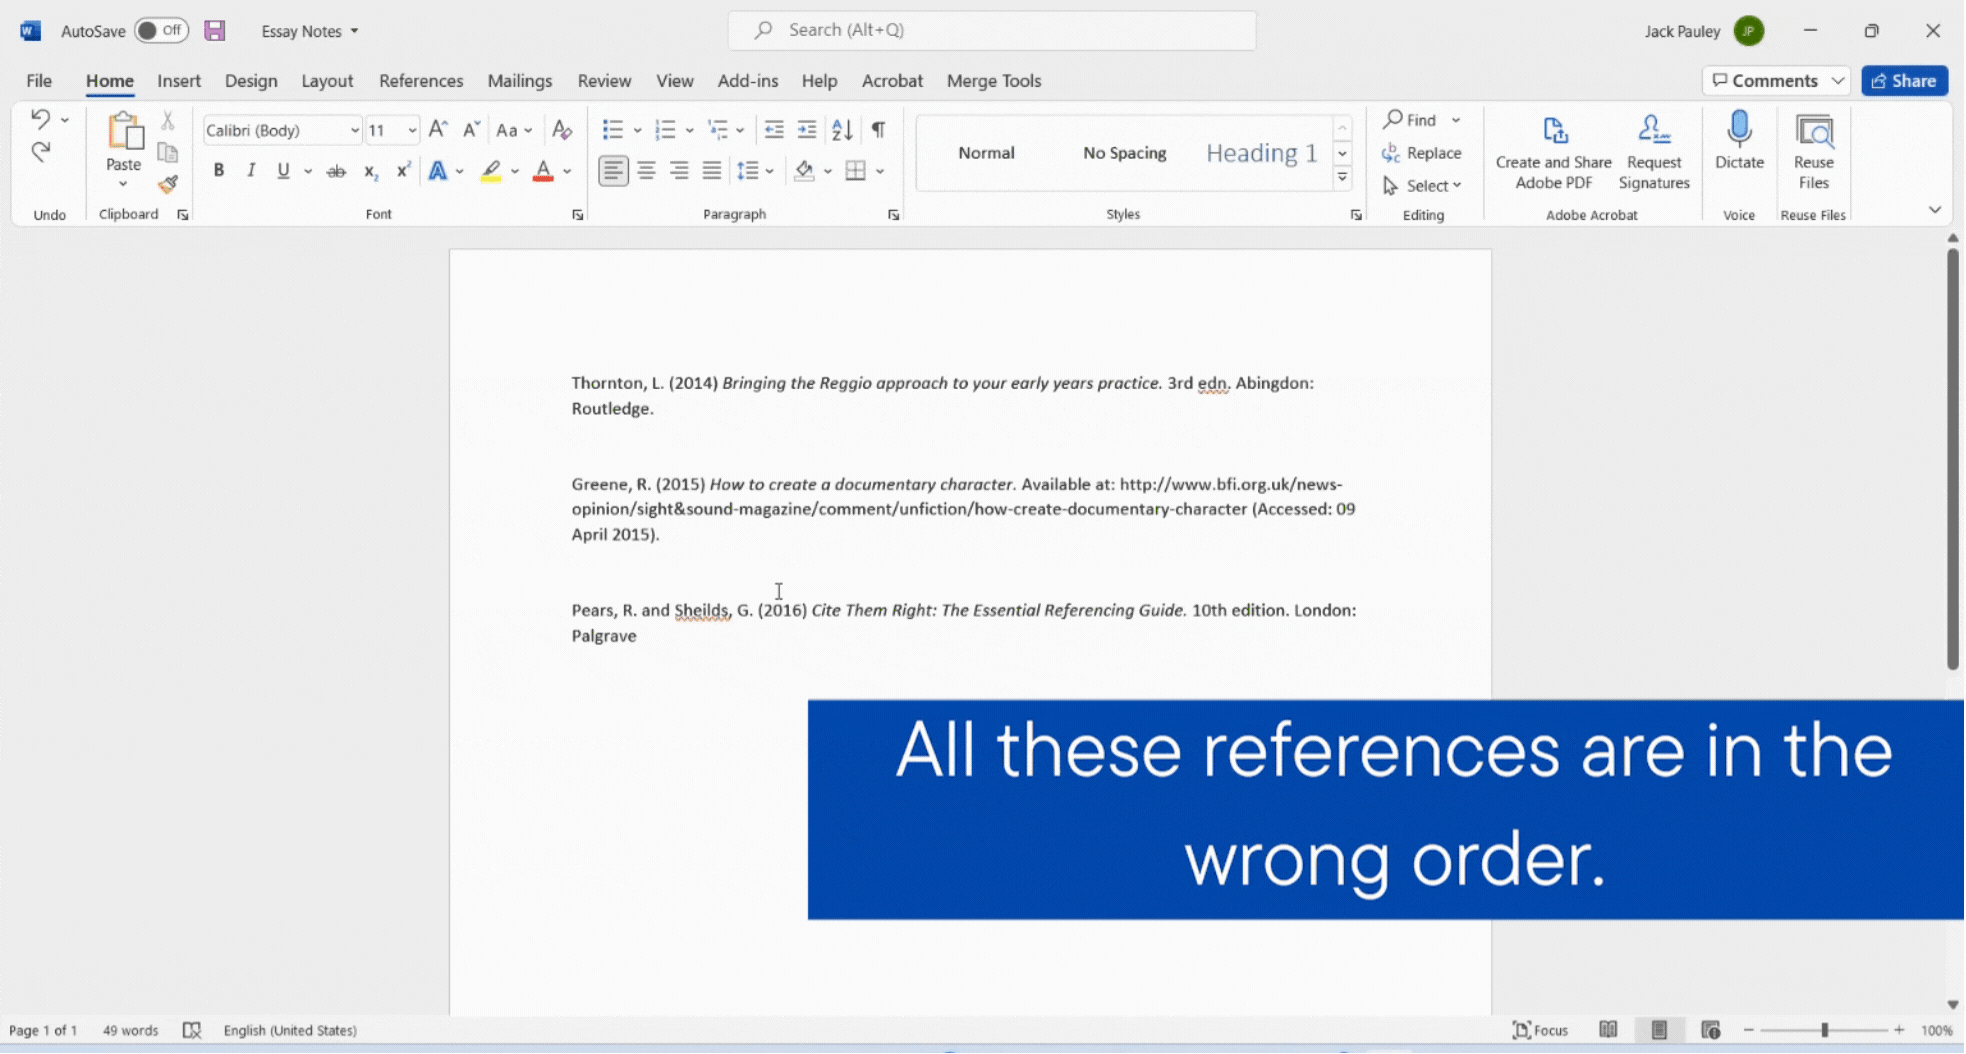This screenshot has width=1966, height=1054.
Task: Click Request Signatures icon
Action: (1653, 152)
